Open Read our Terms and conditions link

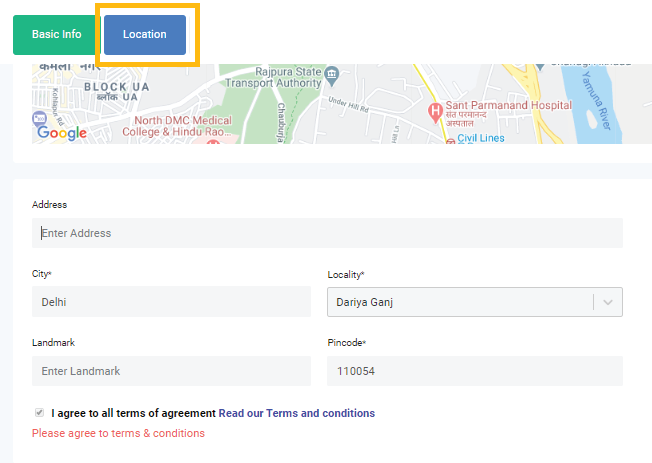tap(297, 413)
